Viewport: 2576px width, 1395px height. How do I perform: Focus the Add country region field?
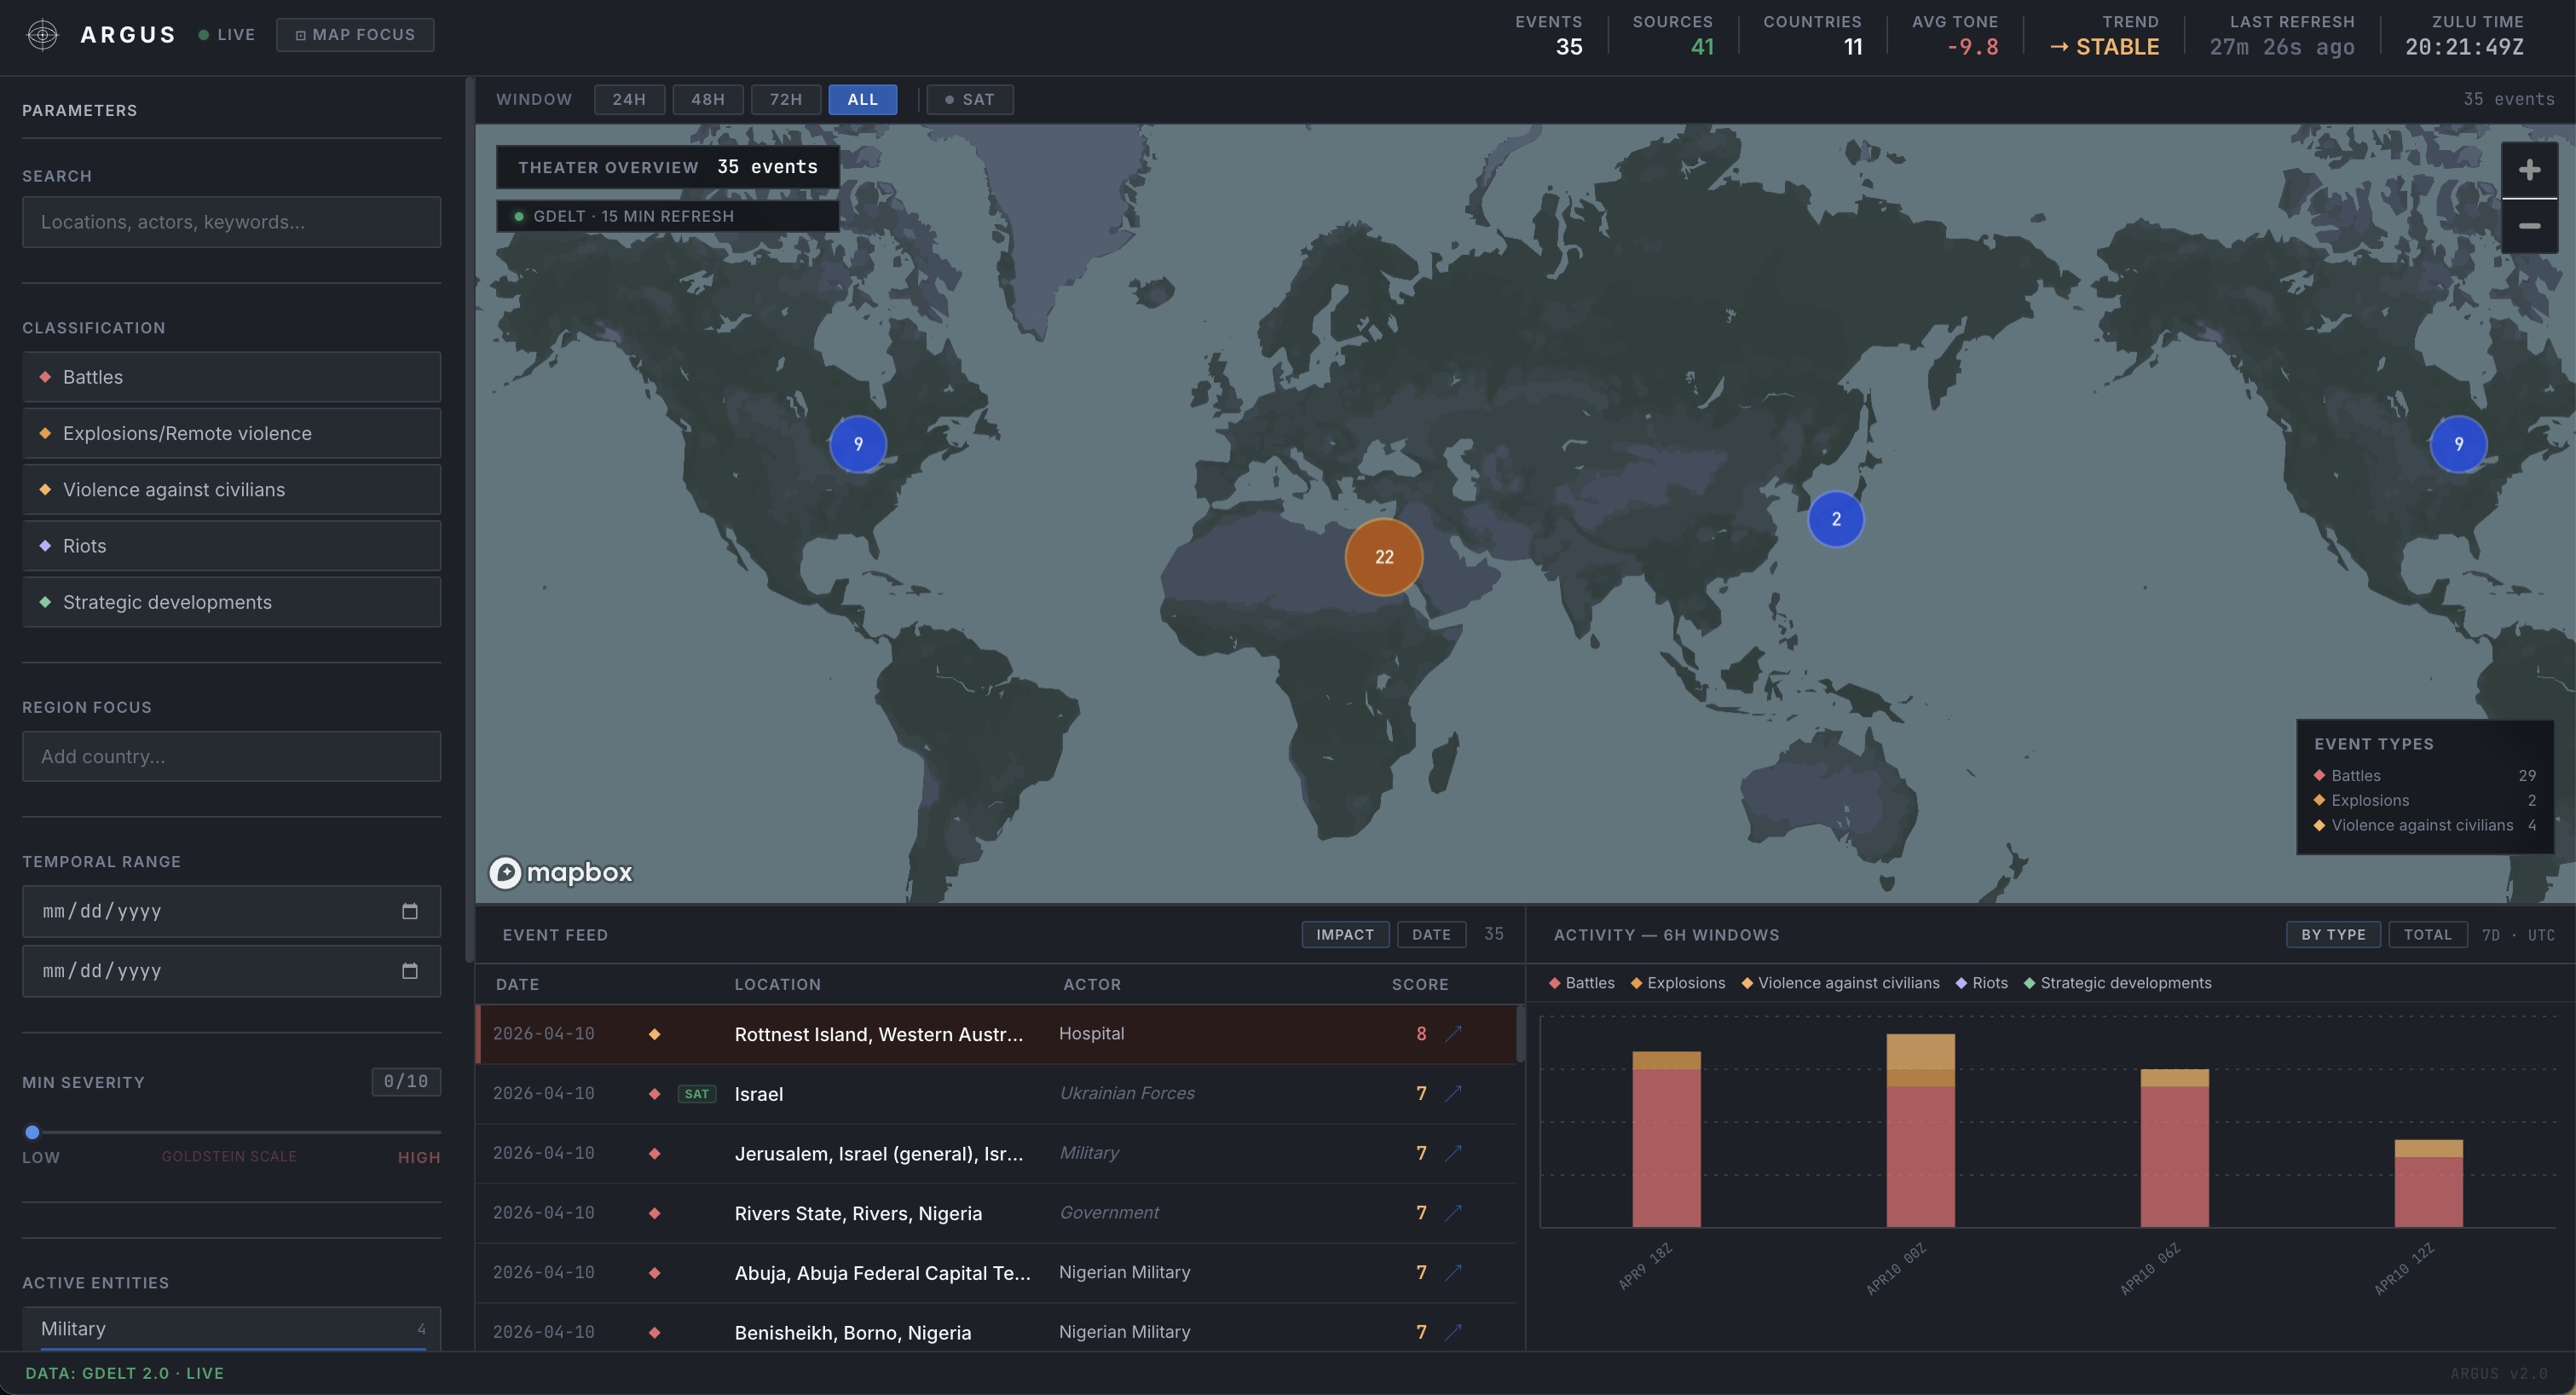click(231, 757)
